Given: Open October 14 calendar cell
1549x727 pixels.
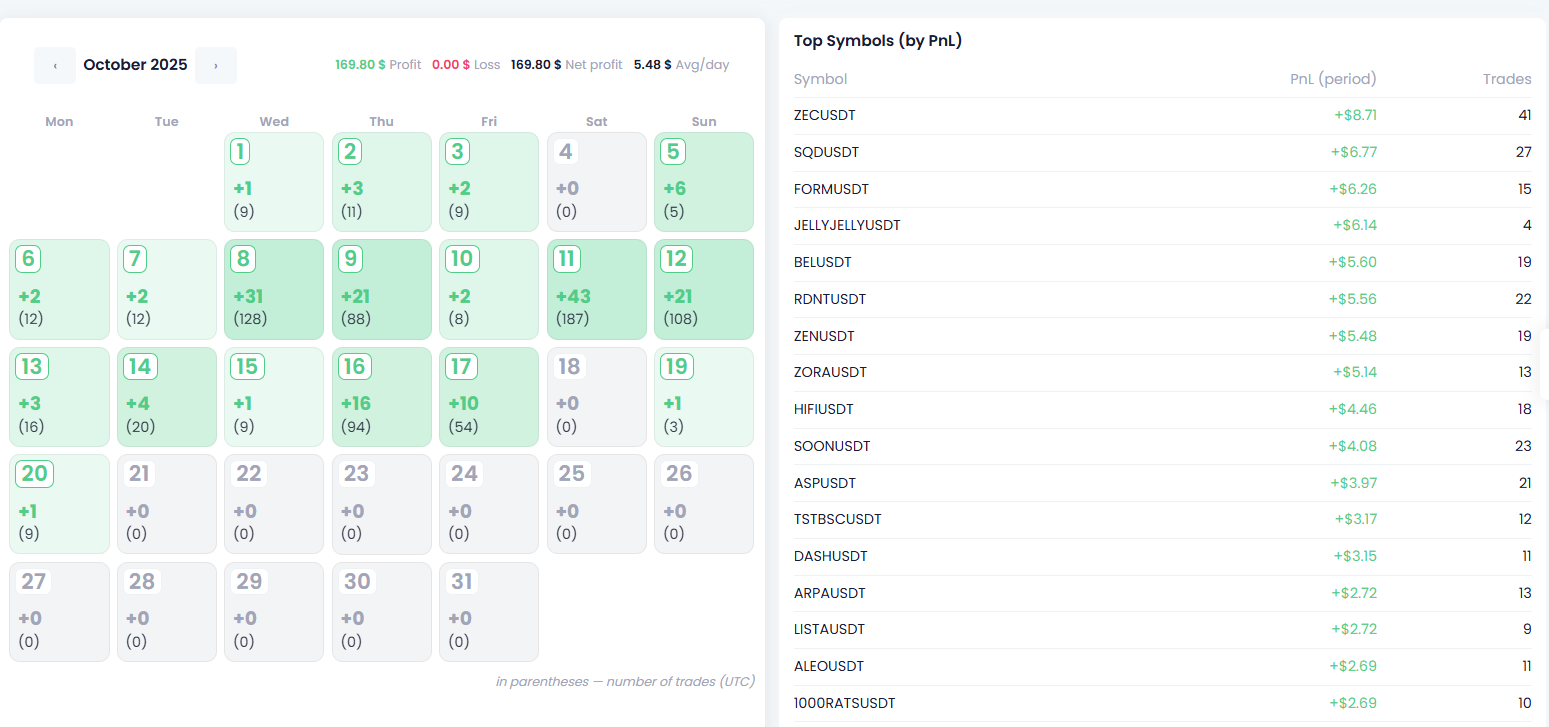Looking at the screenshot, I should pos(166,397).
